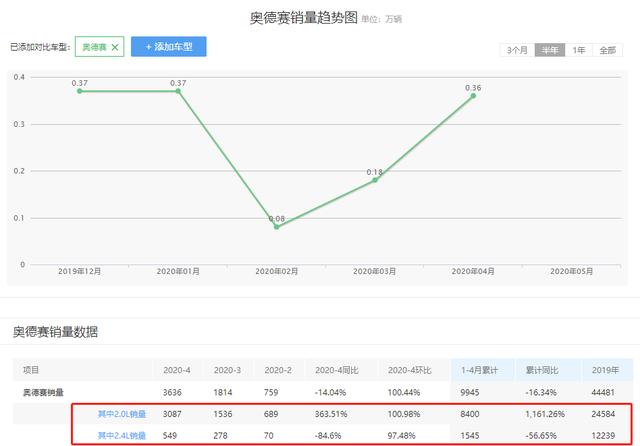The width and height of the screenshot is (640, 446).
Task: Click the 9945 cumulative cell
Action: pyautogui.click(x=470, y=392)
